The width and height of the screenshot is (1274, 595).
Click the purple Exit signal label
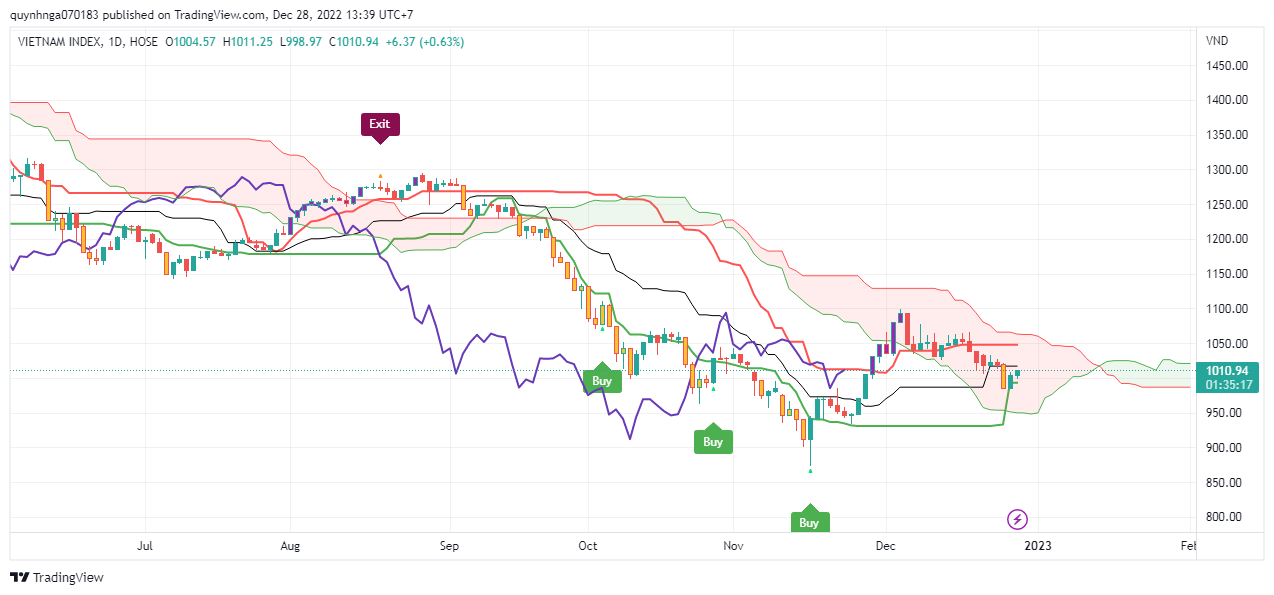pos(379,124)
